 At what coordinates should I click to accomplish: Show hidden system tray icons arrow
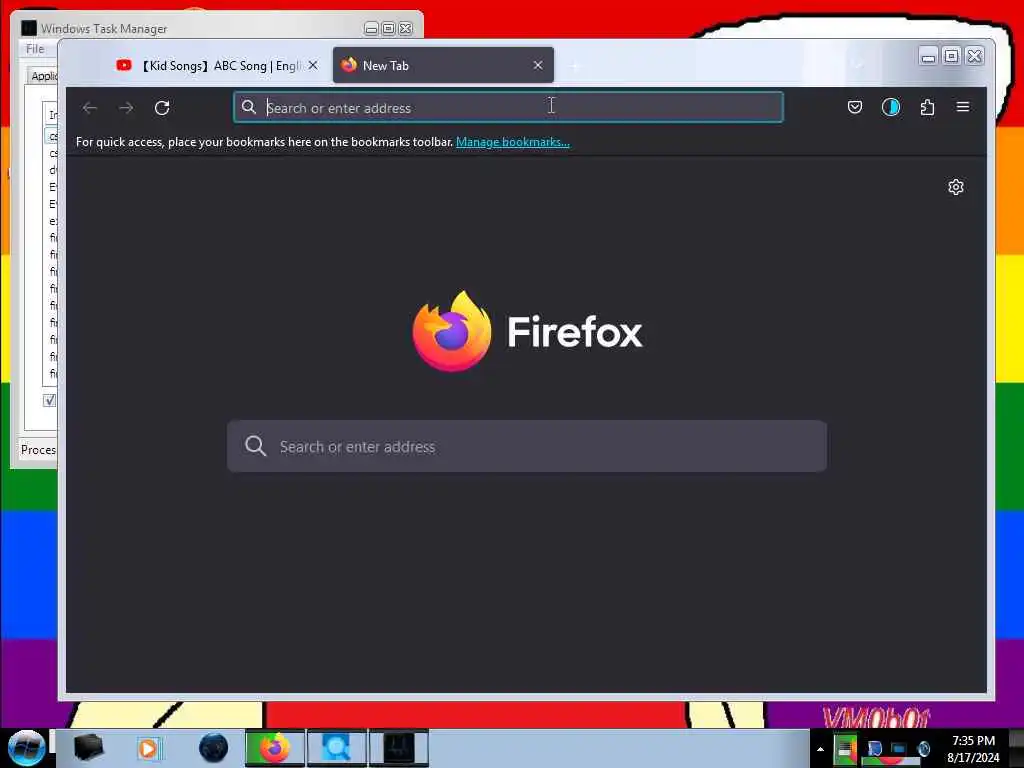[x=820, y=750]
